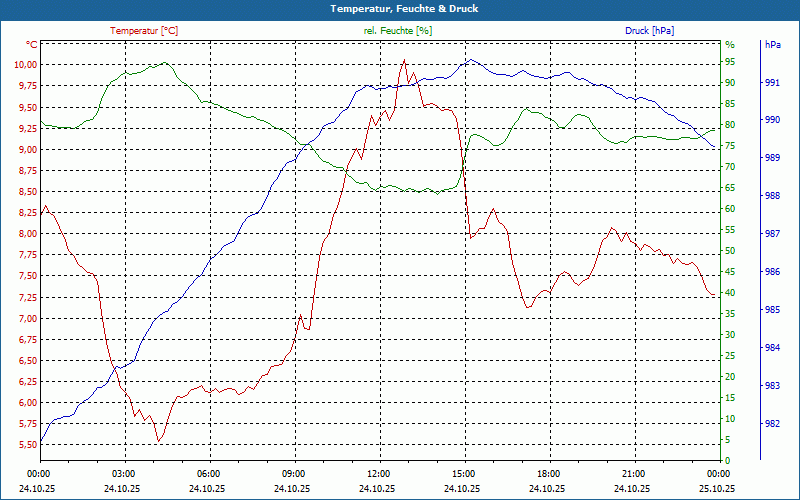Click temperature axis value 6,75
The width and height of the screenshot is (800, 500).
coord(28,339)
